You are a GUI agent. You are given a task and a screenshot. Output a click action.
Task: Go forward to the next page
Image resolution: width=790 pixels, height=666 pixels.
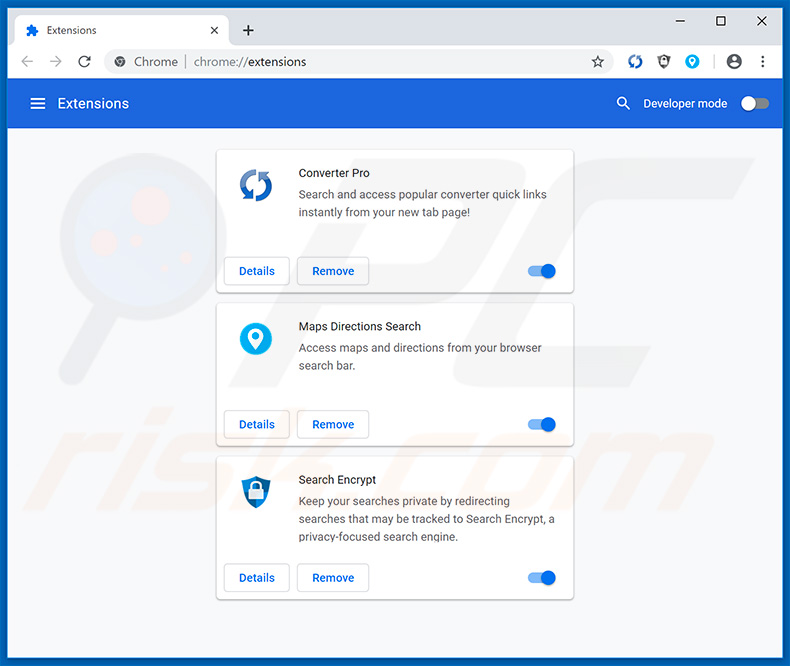(x=55, y=61)
